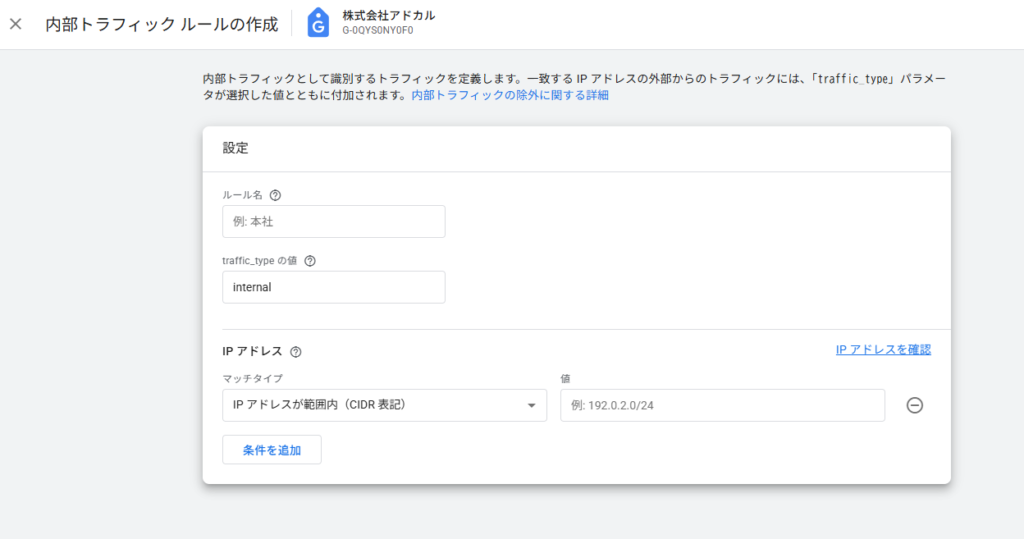Open 内部トラフィックの除外に関する詳細 link
This screenshot has height=539, width=1024.
(x=510, y=96)
